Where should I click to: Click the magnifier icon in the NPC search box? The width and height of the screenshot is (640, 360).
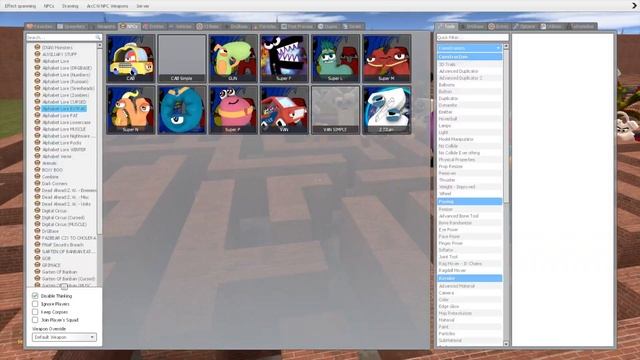[98, 38]
